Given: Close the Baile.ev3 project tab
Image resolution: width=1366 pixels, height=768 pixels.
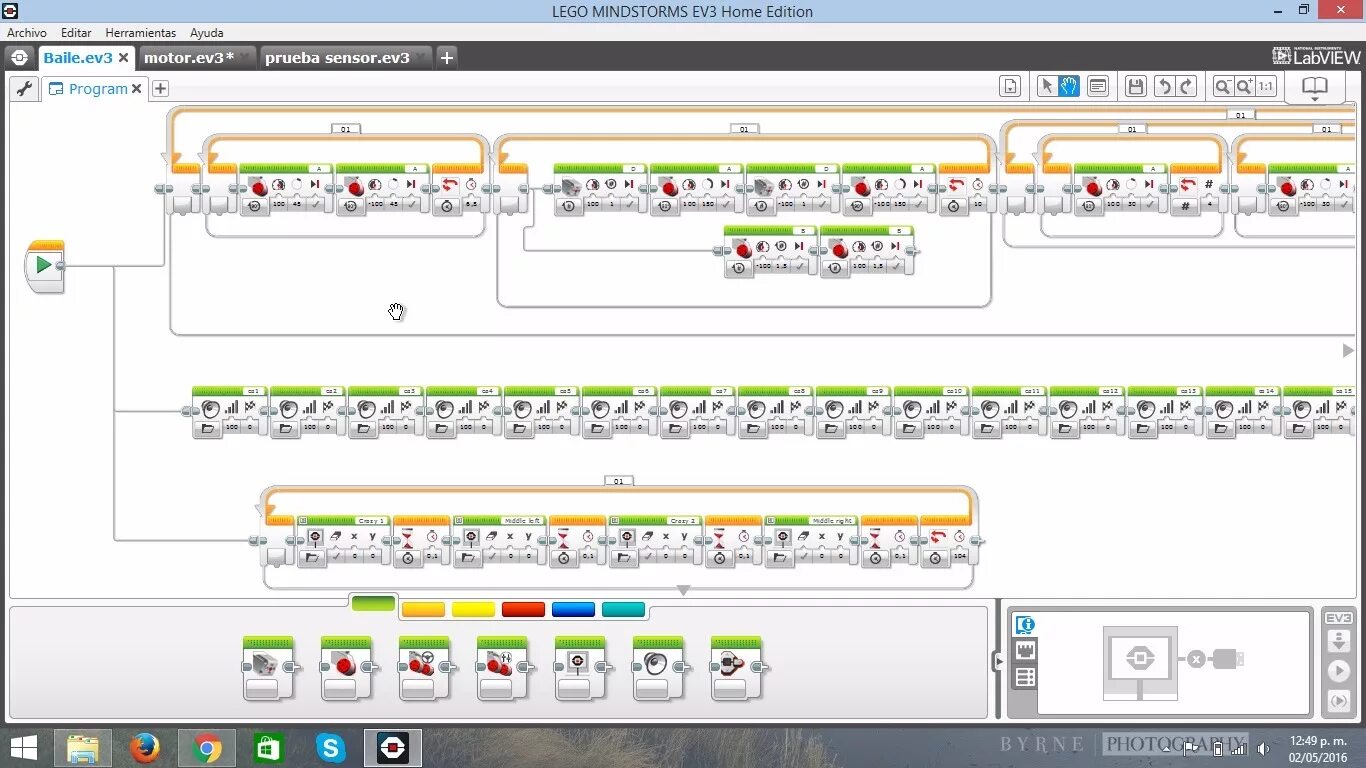Looking at the screenshot, I should [124, 58].
